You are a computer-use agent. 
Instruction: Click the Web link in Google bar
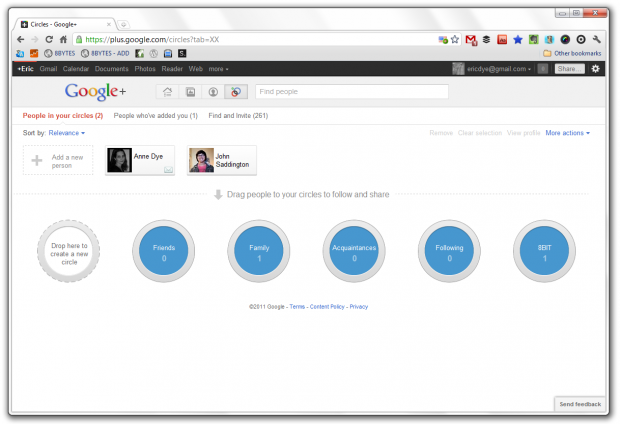(195, 69)
